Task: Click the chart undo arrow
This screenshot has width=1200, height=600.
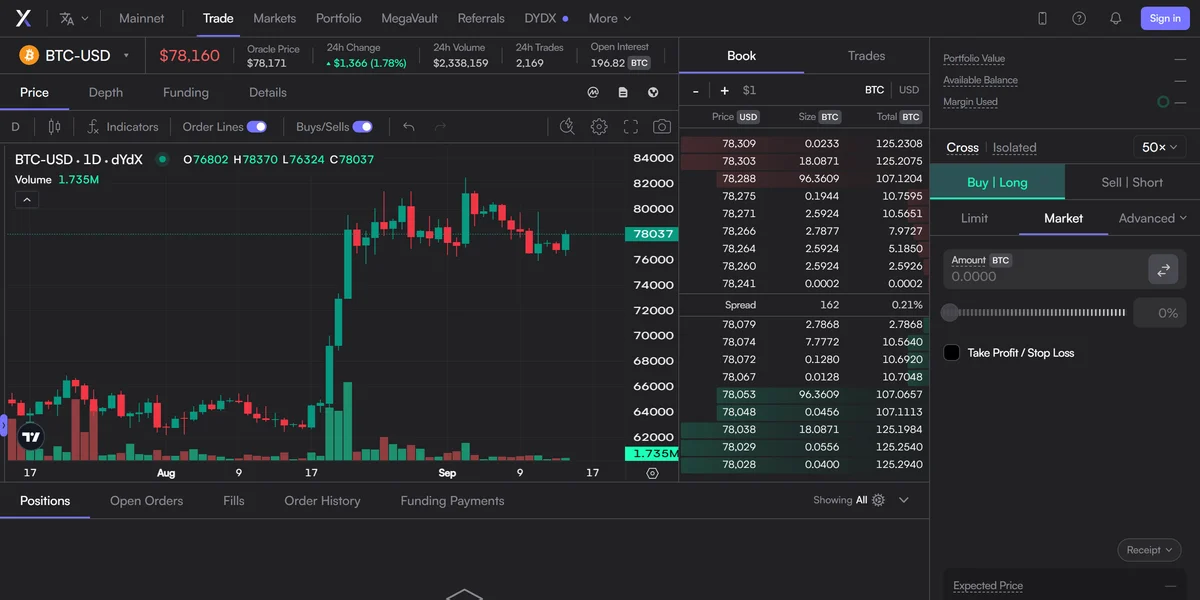Action: point(408,127)
